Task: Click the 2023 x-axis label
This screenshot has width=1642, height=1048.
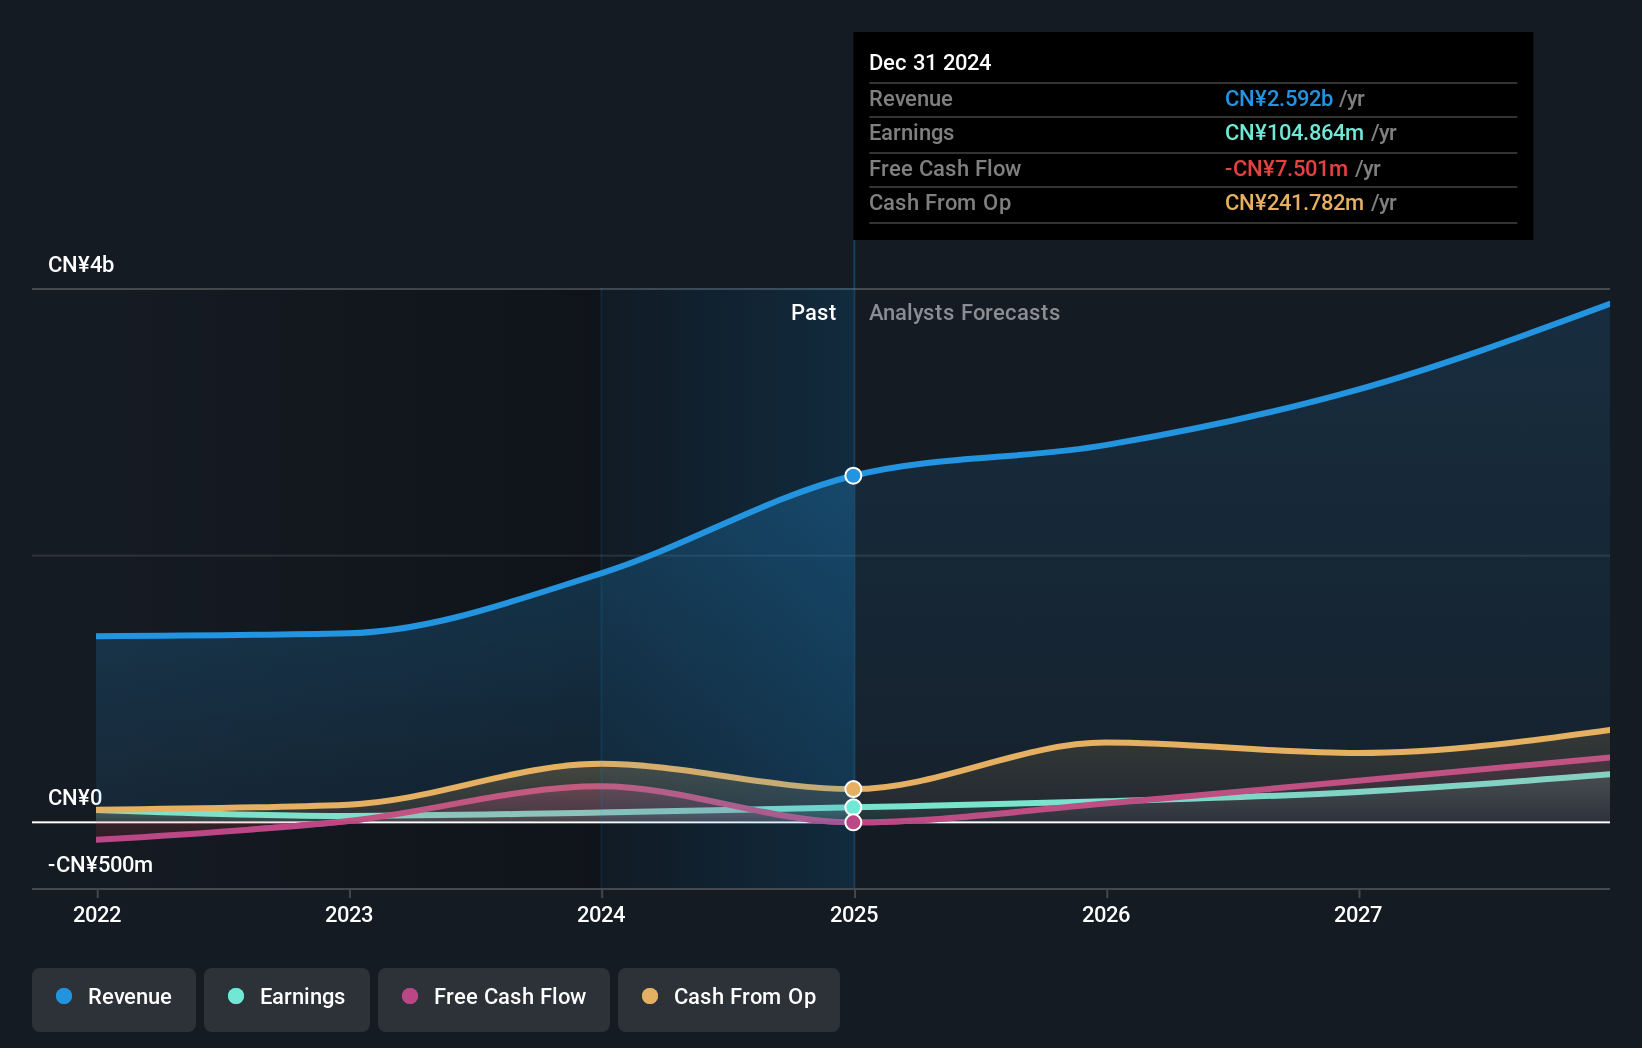Action: (349, 914)
